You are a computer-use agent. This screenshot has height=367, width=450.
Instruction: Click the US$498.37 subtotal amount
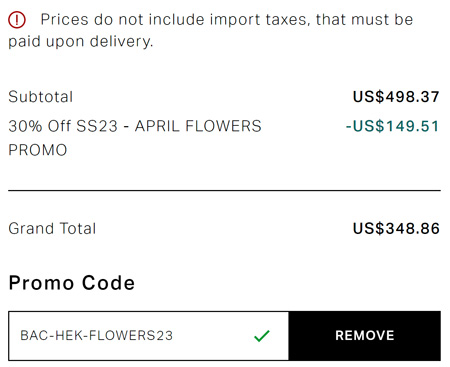coord(396,97)
